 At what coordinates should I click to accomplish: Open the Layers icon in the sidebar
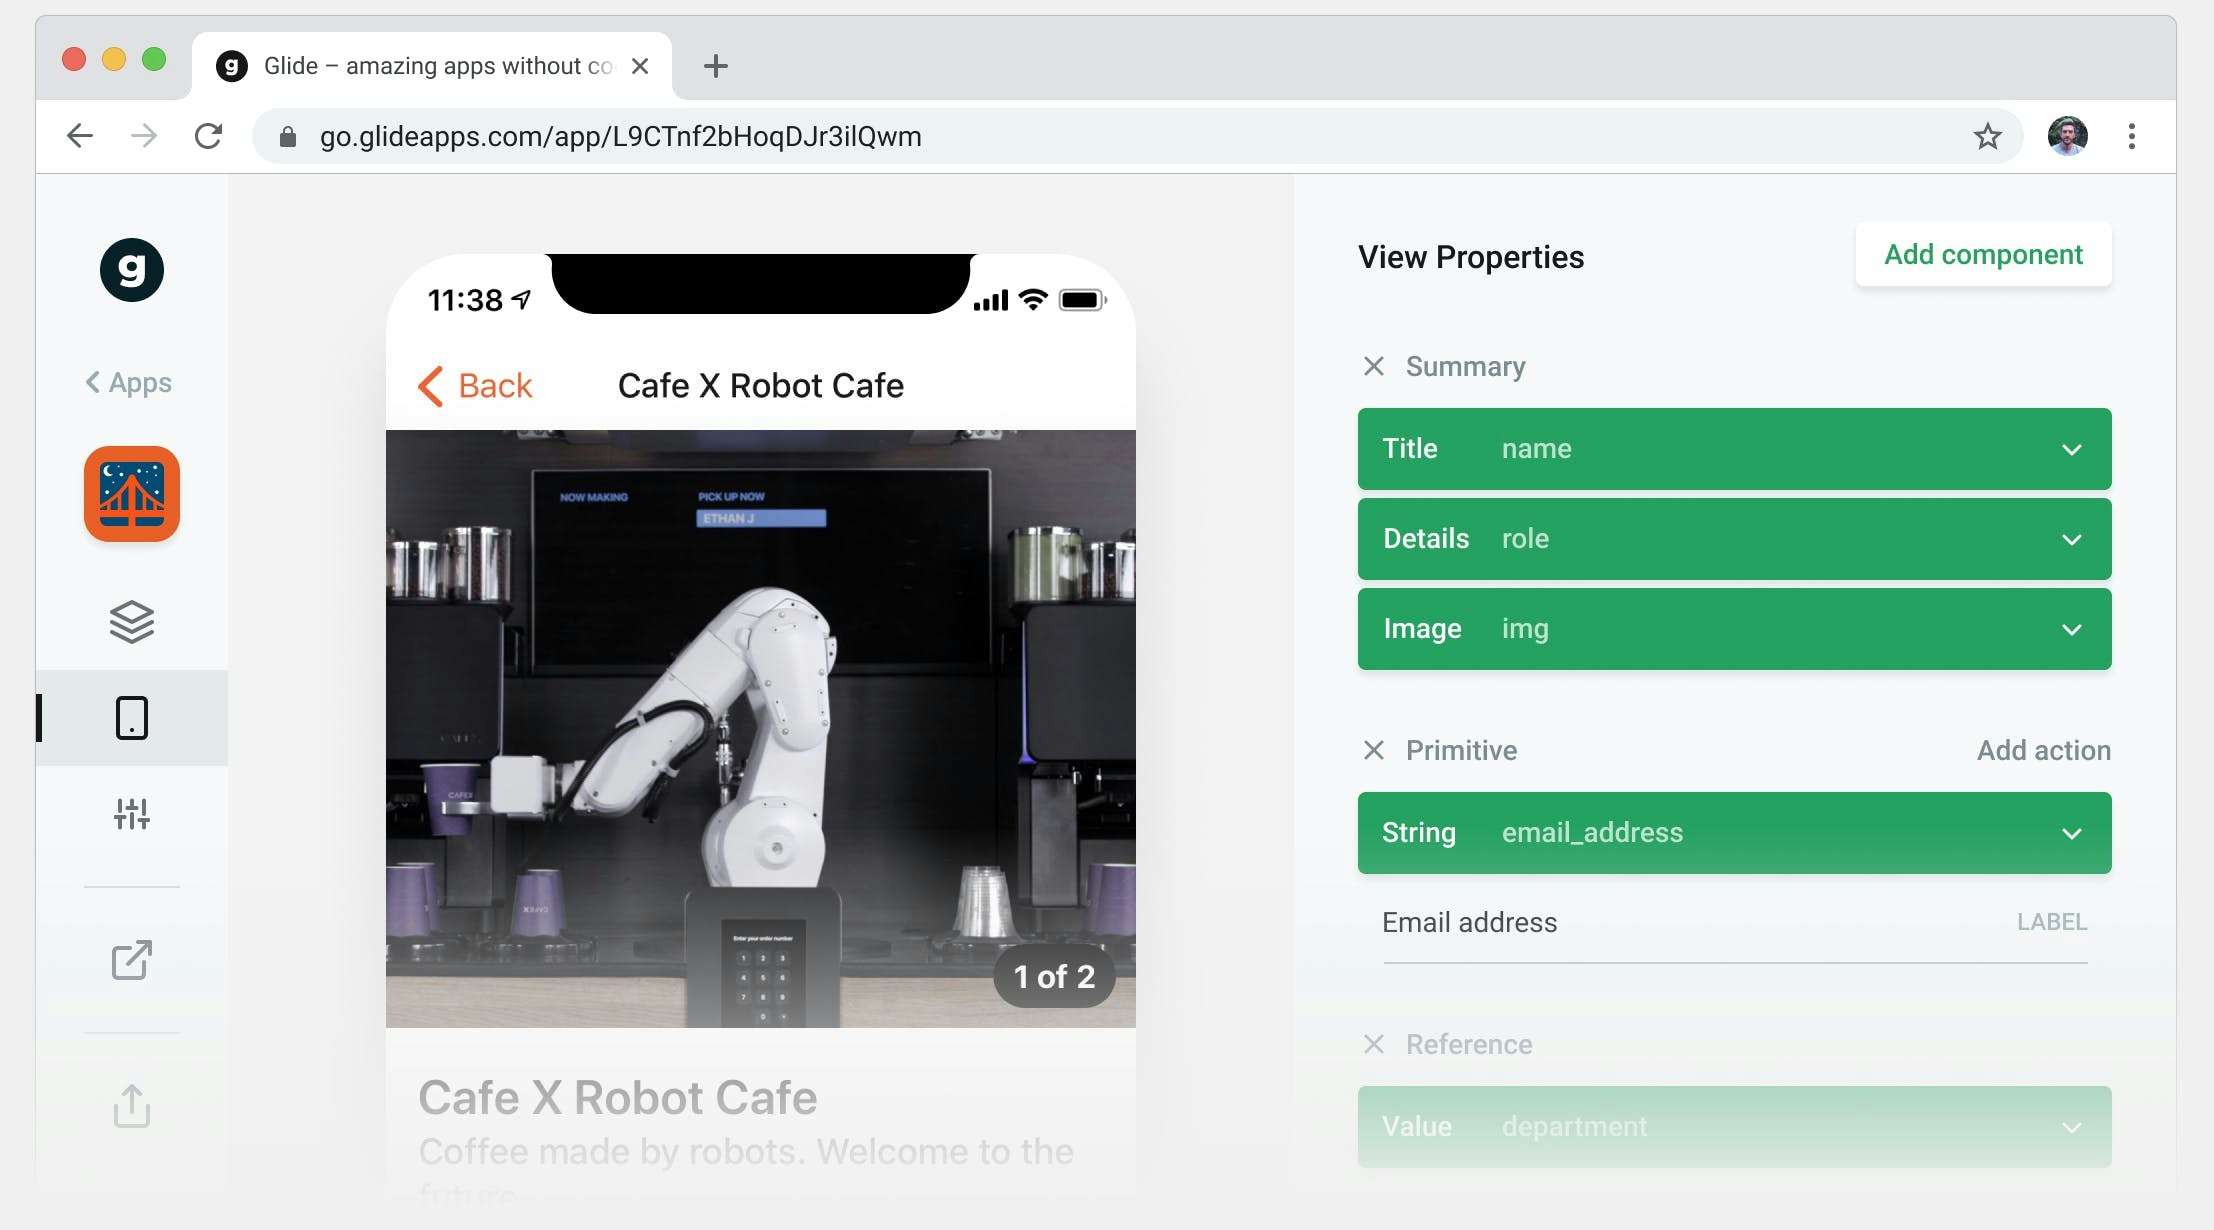click(x=132, y=622)
